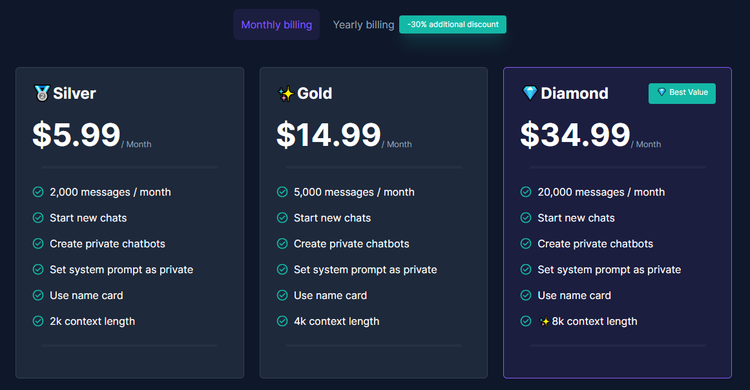Screen dimensions: 750x390
Task: Click check icon beside Silver's Use name card
Action: click(x=38, y=295)
